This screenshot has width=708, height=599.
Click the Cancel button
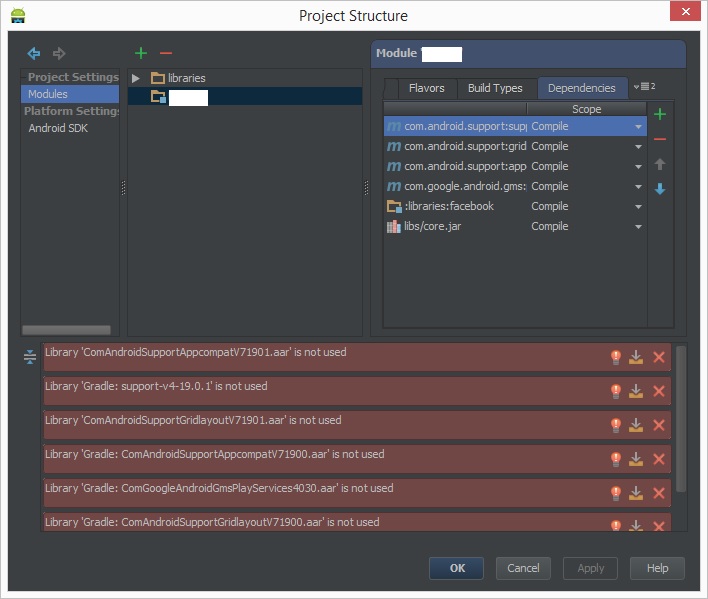tap(523, 568)
